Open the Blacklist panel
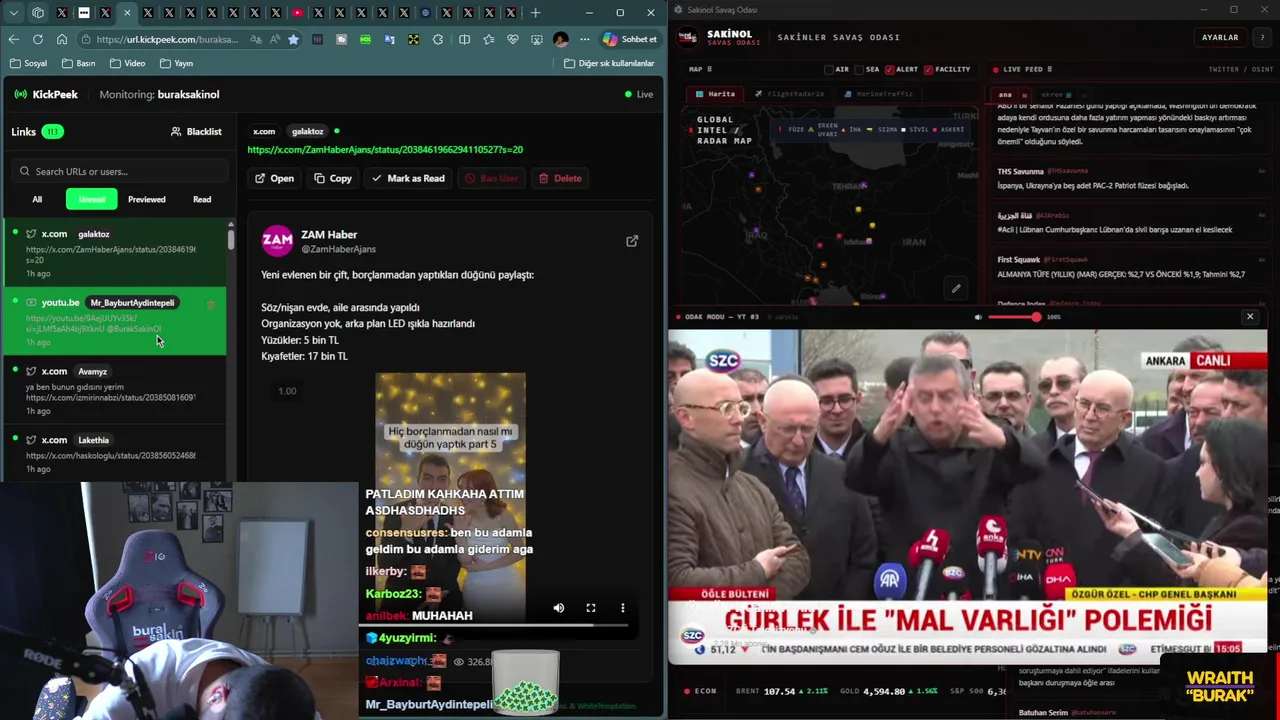This screenshot has width=1280, height=720. 196,131
